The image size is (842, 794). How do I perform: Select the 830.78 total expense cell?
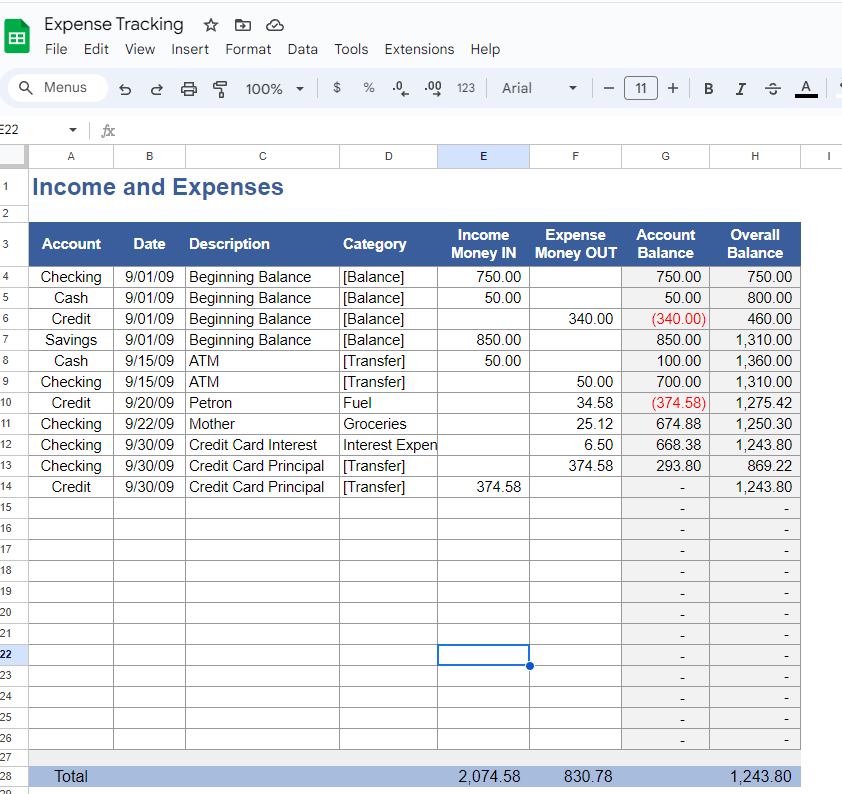(575, 776)
